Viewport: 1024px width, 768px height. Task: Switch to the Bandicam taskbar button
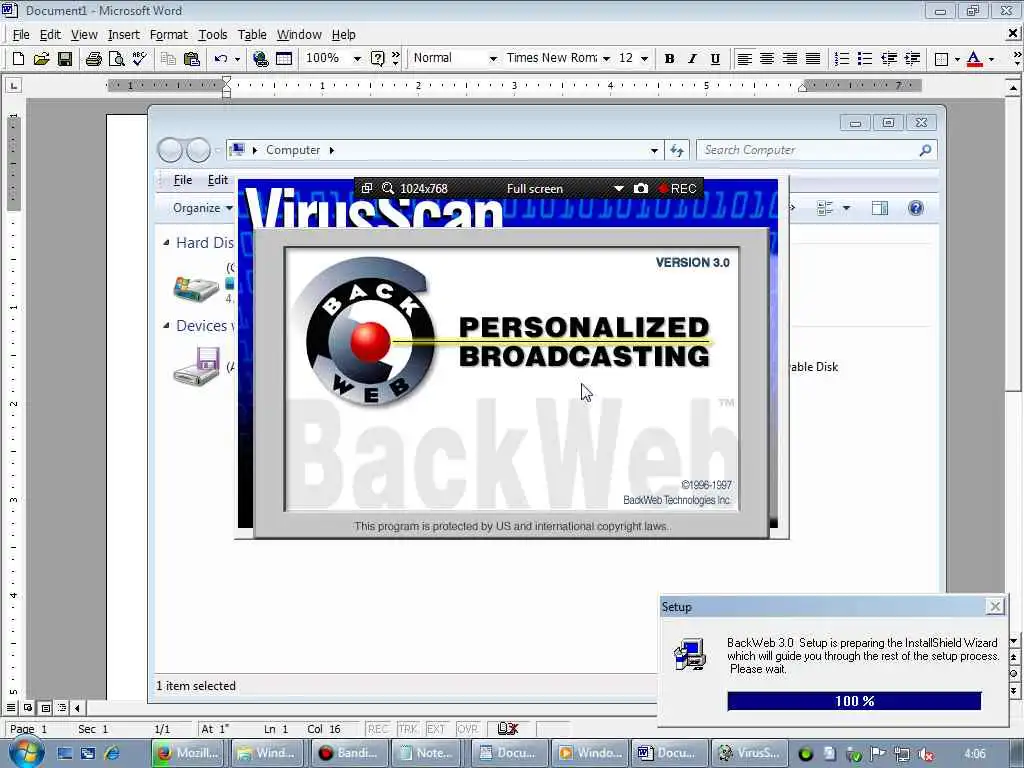(x=351, y=753)
